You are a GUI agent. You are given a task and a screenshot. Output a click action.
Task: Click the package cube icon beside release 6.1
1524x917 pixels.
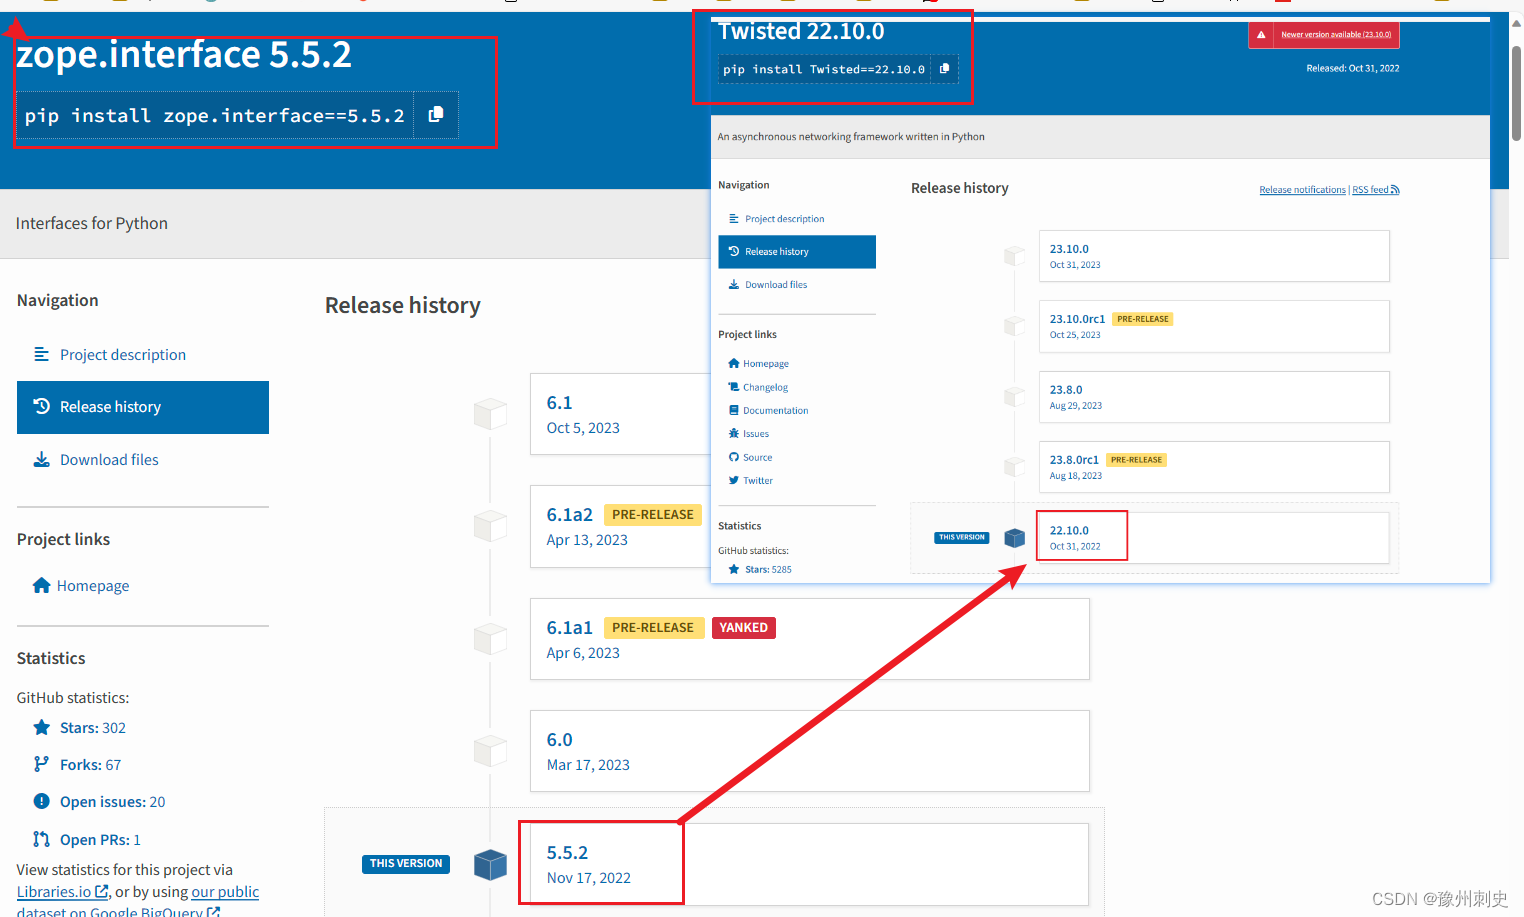pos(490,414)
